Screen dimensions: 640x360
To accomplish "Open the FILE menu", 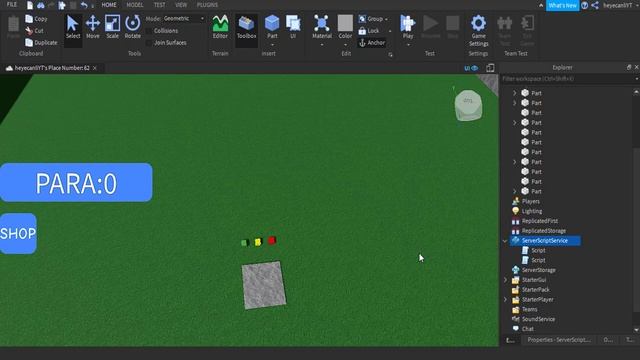I will point(12,5).
